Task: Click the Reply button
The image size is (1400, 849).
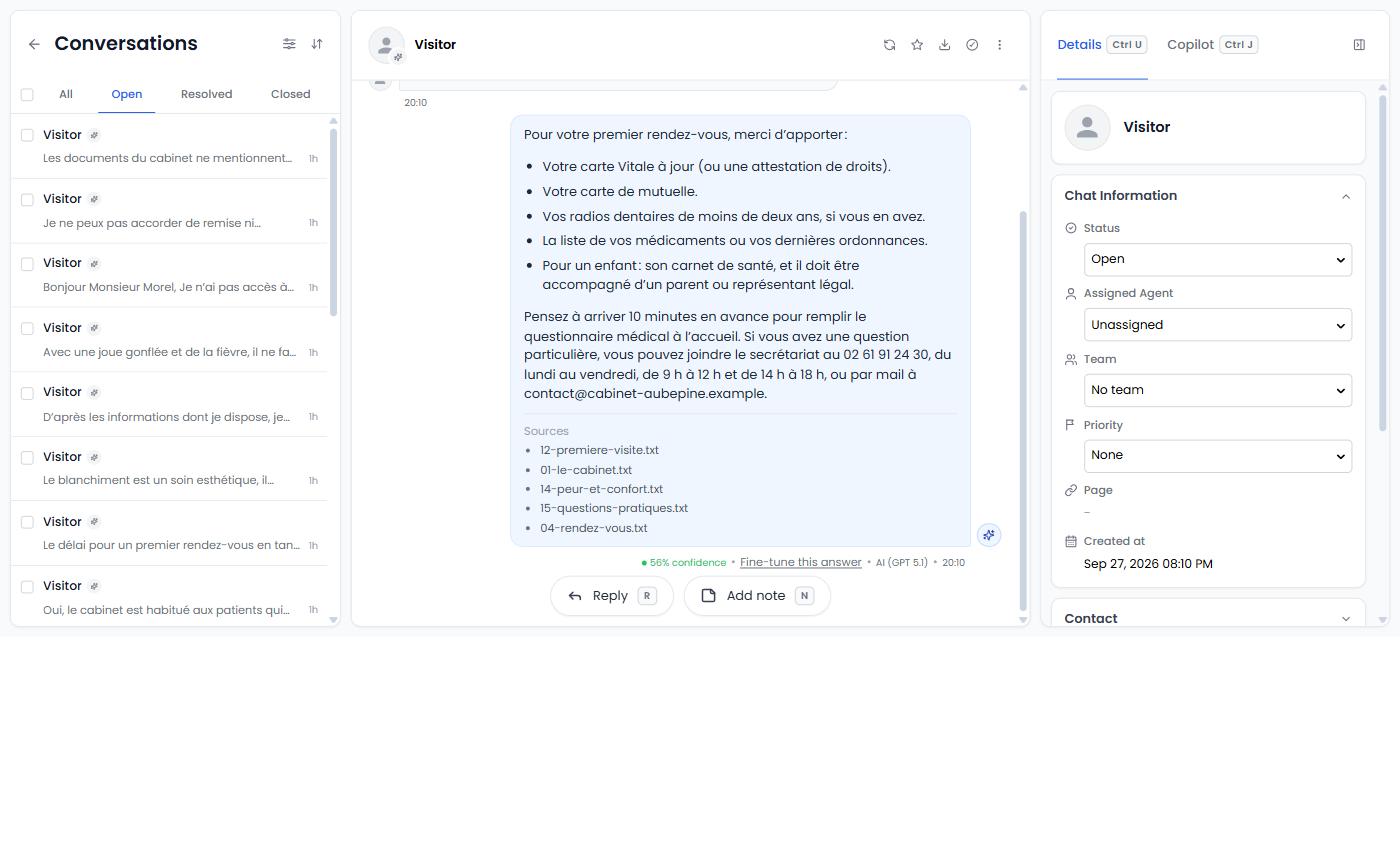Action: (612, 596)
